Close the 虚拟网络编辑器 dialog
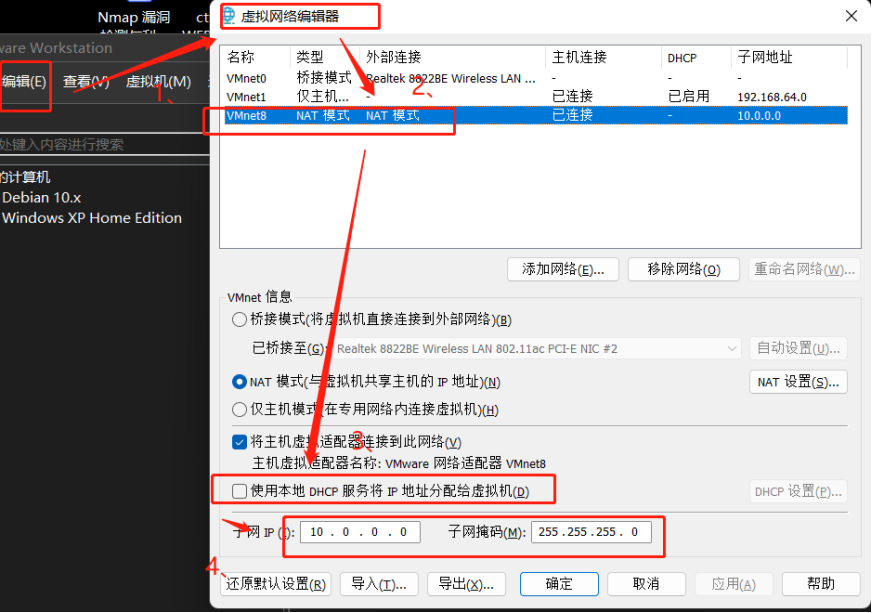Screen dimensions: 872x613 pyautogui.click(x=851, y=16)
